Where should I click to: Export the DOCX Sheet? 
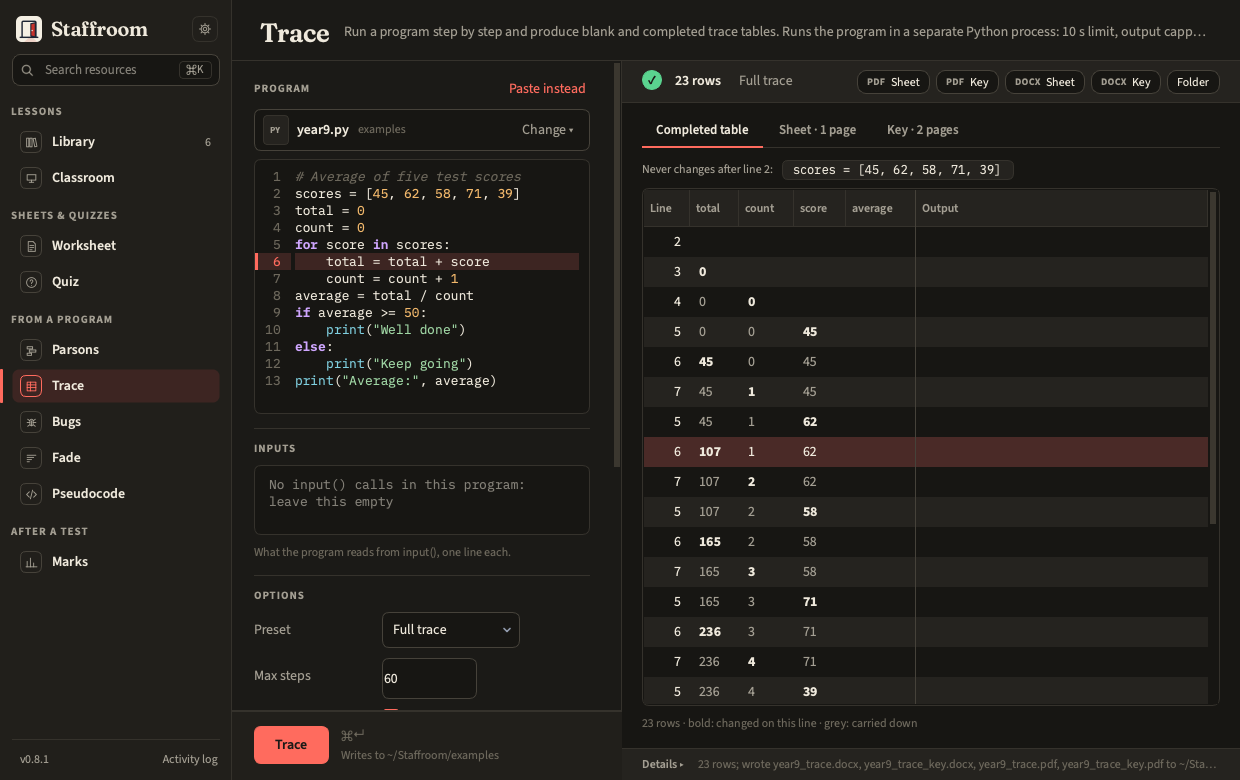(1045, 82)
